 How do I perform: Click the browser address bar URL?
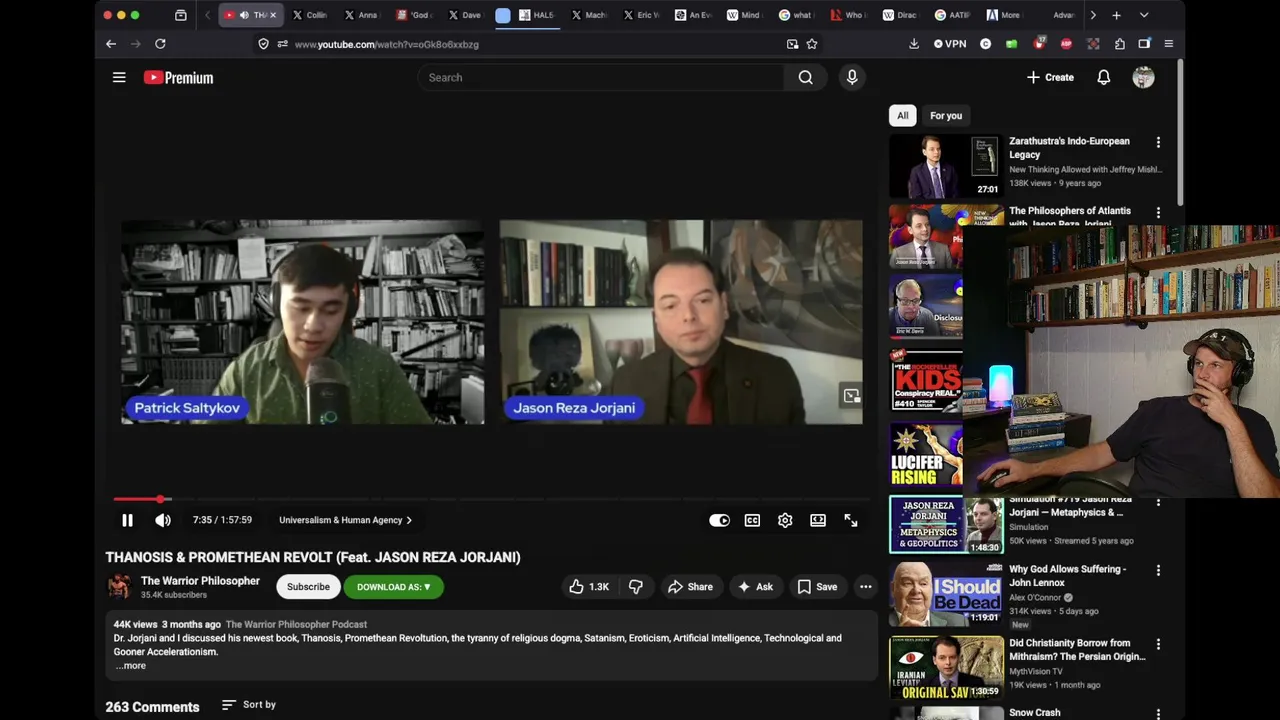coord(387,44)
